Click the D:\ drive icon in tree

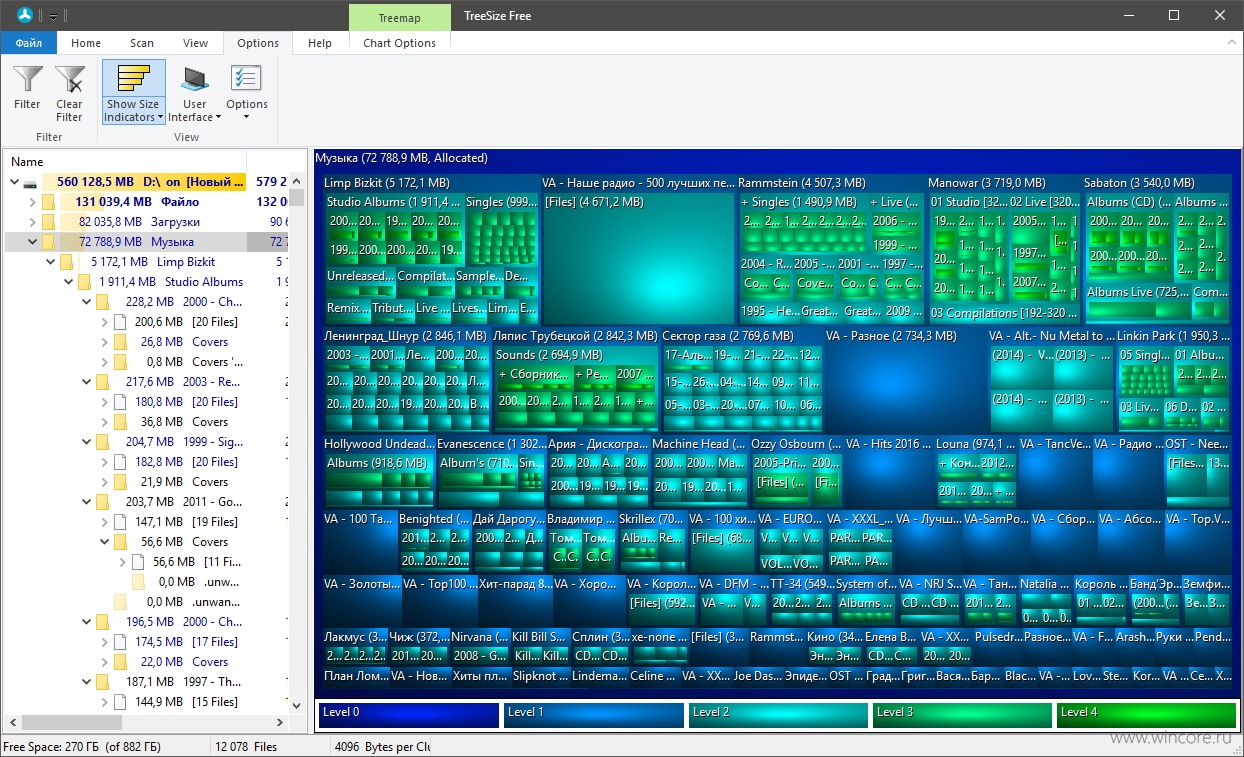pyautogui.click(x=30, y=182)
